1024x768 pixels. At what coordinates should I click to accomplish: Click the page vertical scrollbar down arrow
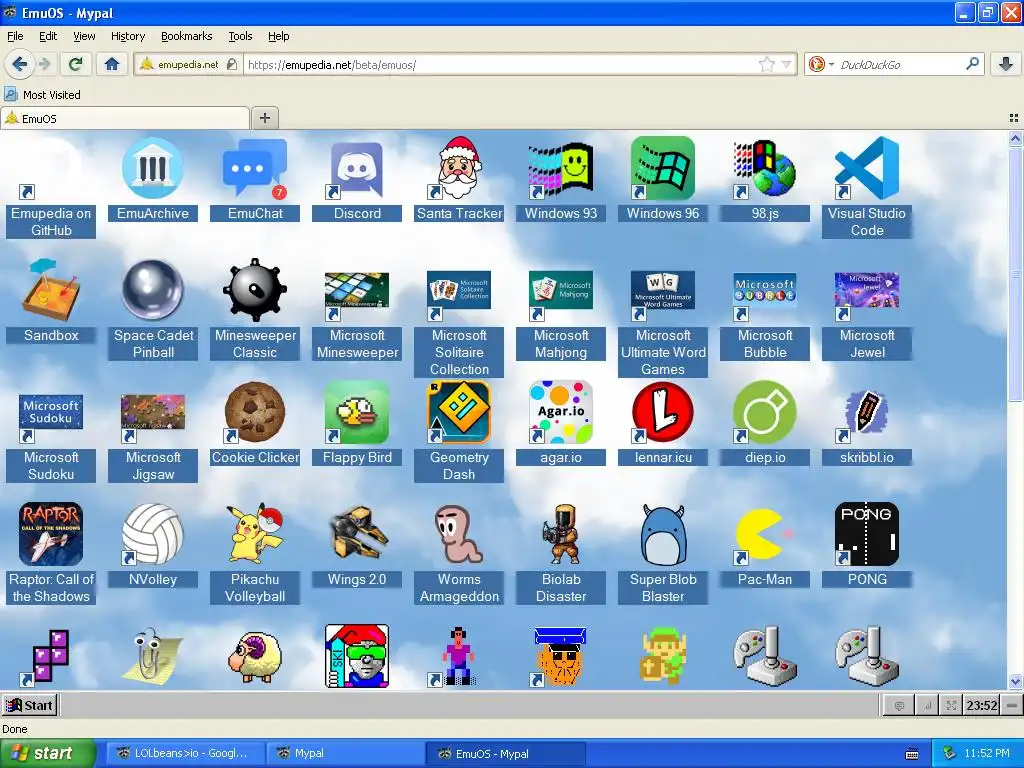tap(1015, 681)
